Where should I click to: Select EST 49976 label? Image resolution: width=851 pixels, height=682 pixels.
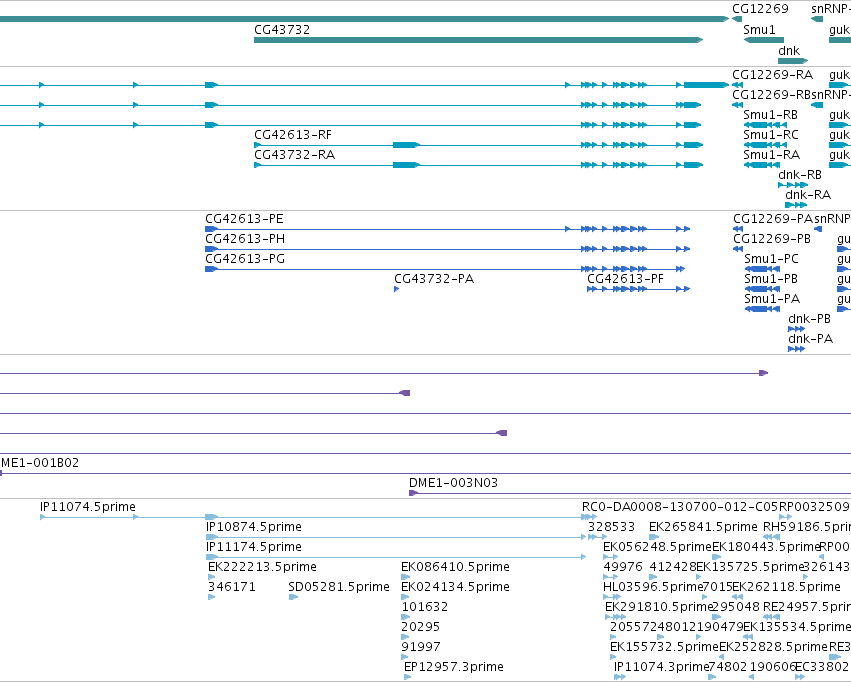623,567
